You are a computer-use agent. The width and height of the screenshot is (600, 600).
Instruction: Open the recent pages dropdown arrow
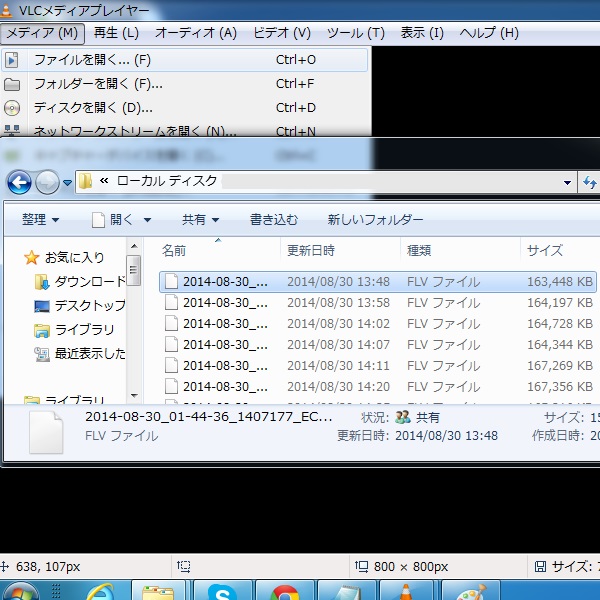click(x=68, y=183)
